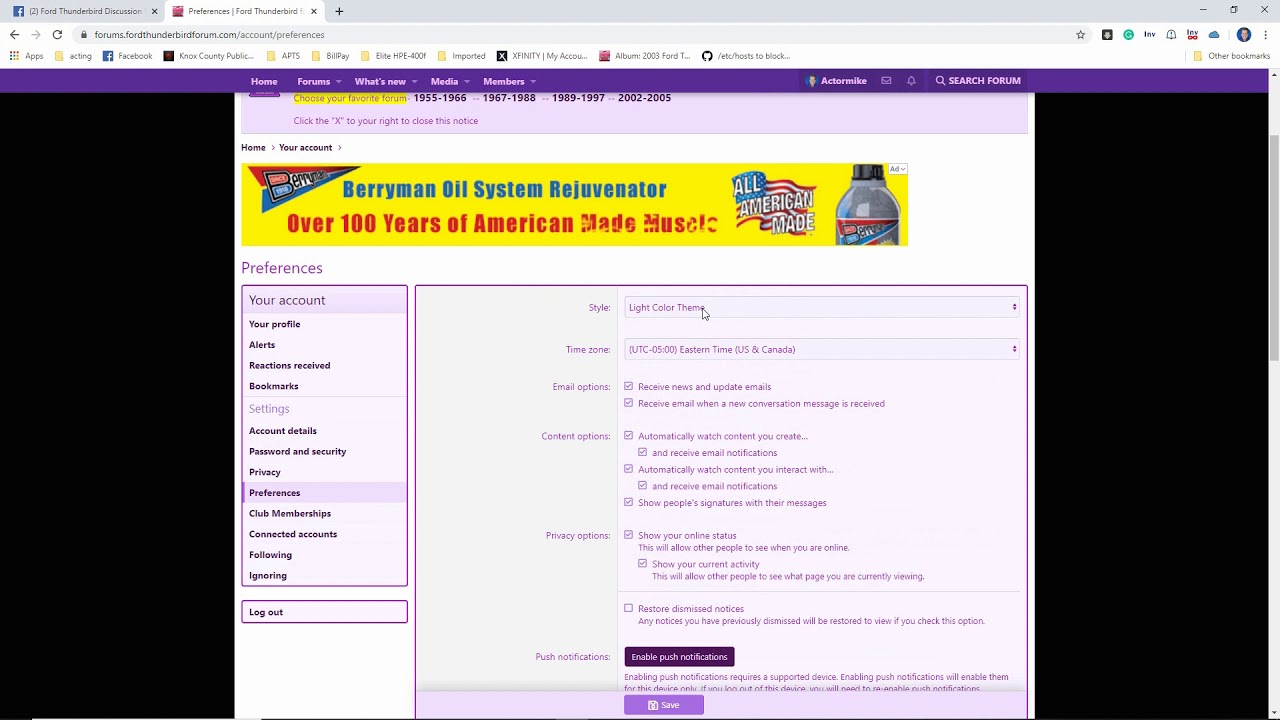Viewport: 1280px width, 720px height.
Task: Toggle Show your current activity
Action: tap(643, 564)
